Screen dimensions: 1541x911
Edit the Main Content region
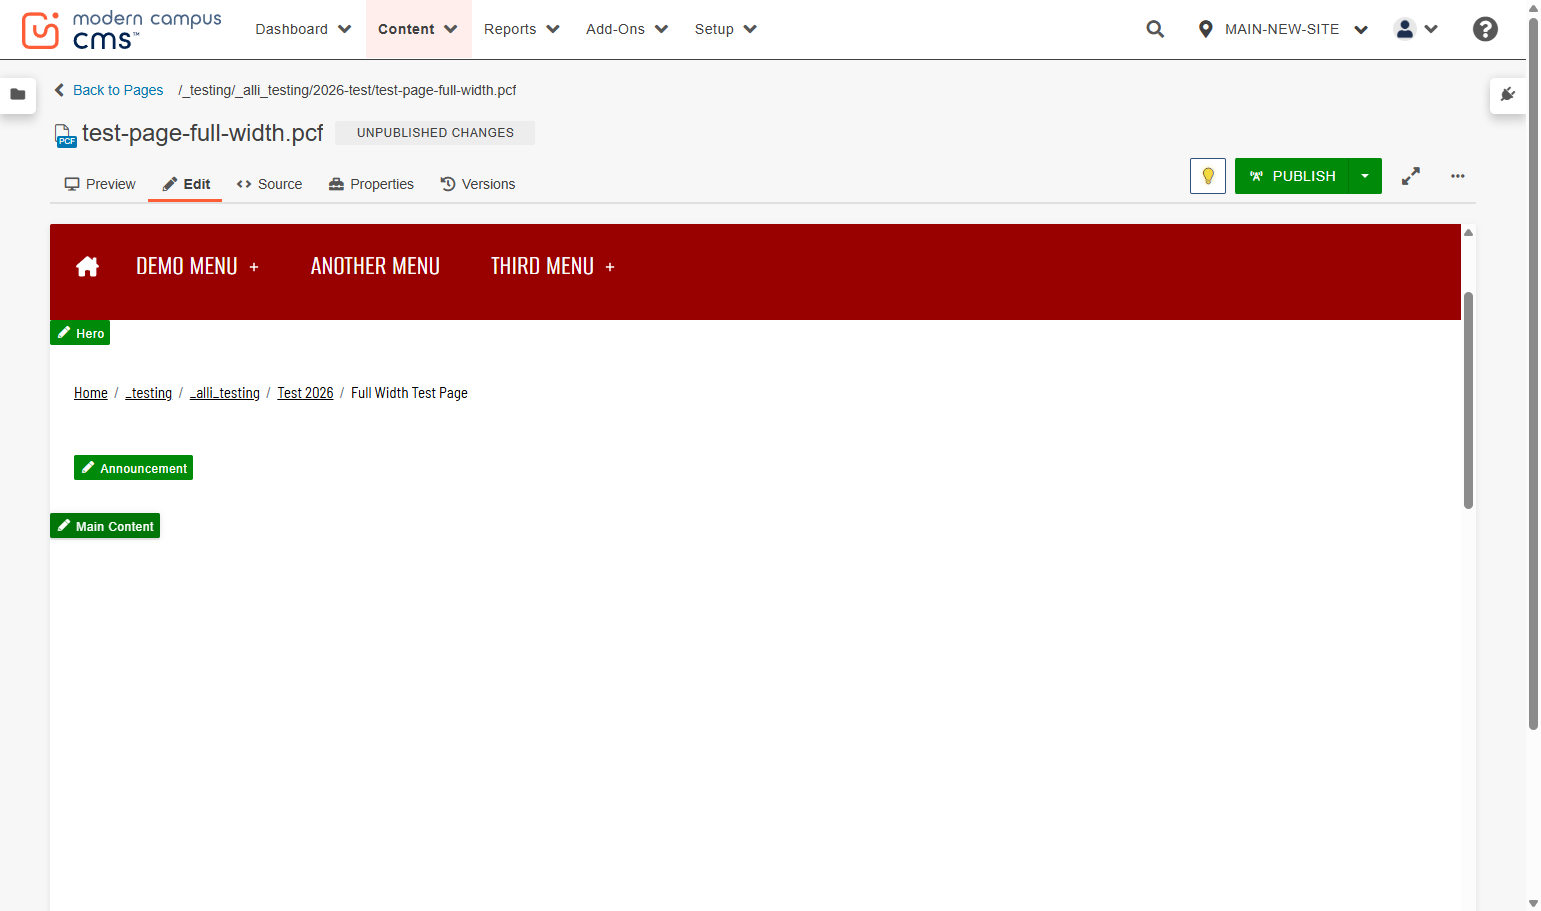(x=105, y=526)
